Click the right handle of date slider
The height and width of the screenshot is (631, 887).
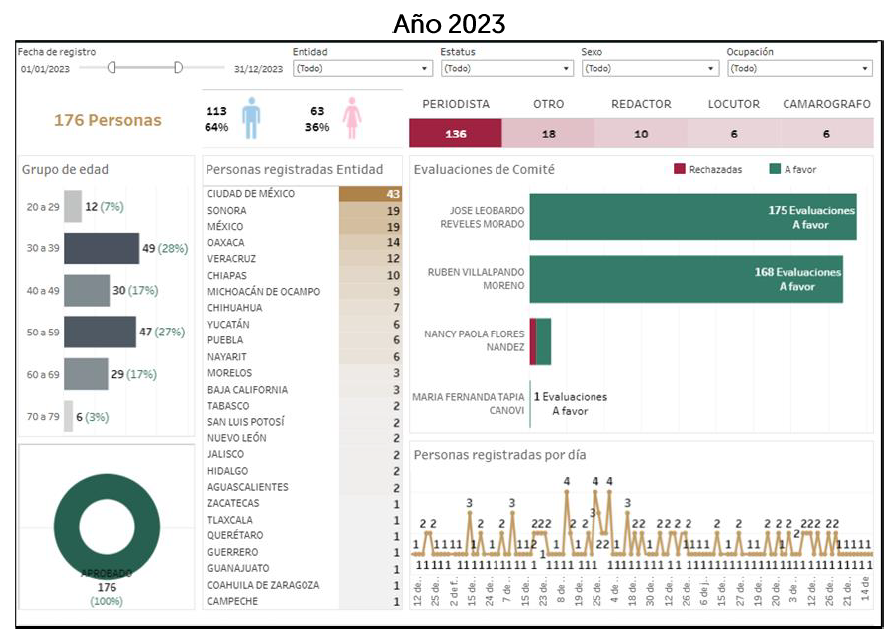coord(178,68)
